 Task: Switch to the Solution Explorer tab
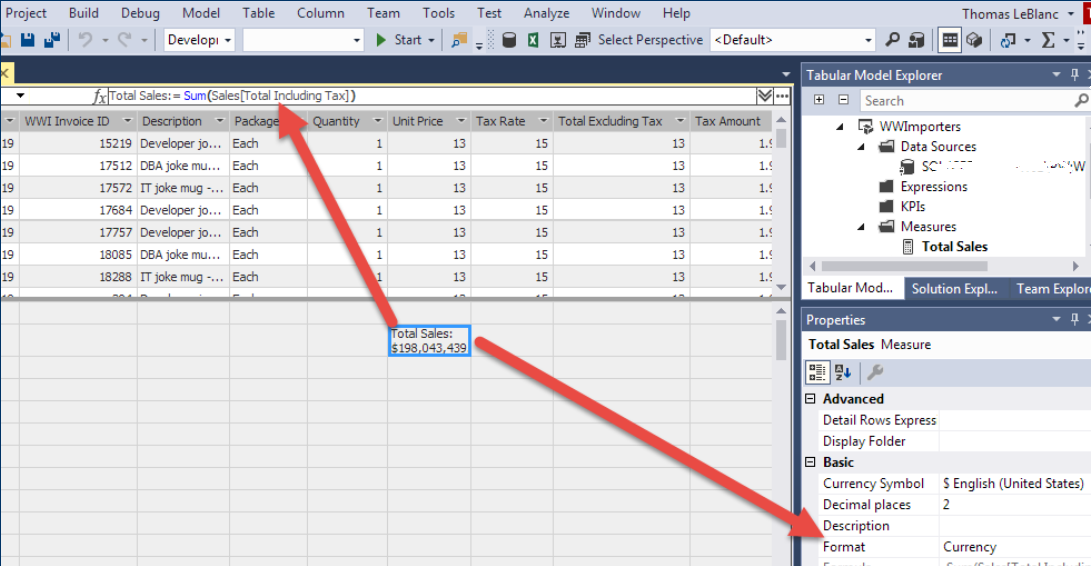(x=954, y=288)
